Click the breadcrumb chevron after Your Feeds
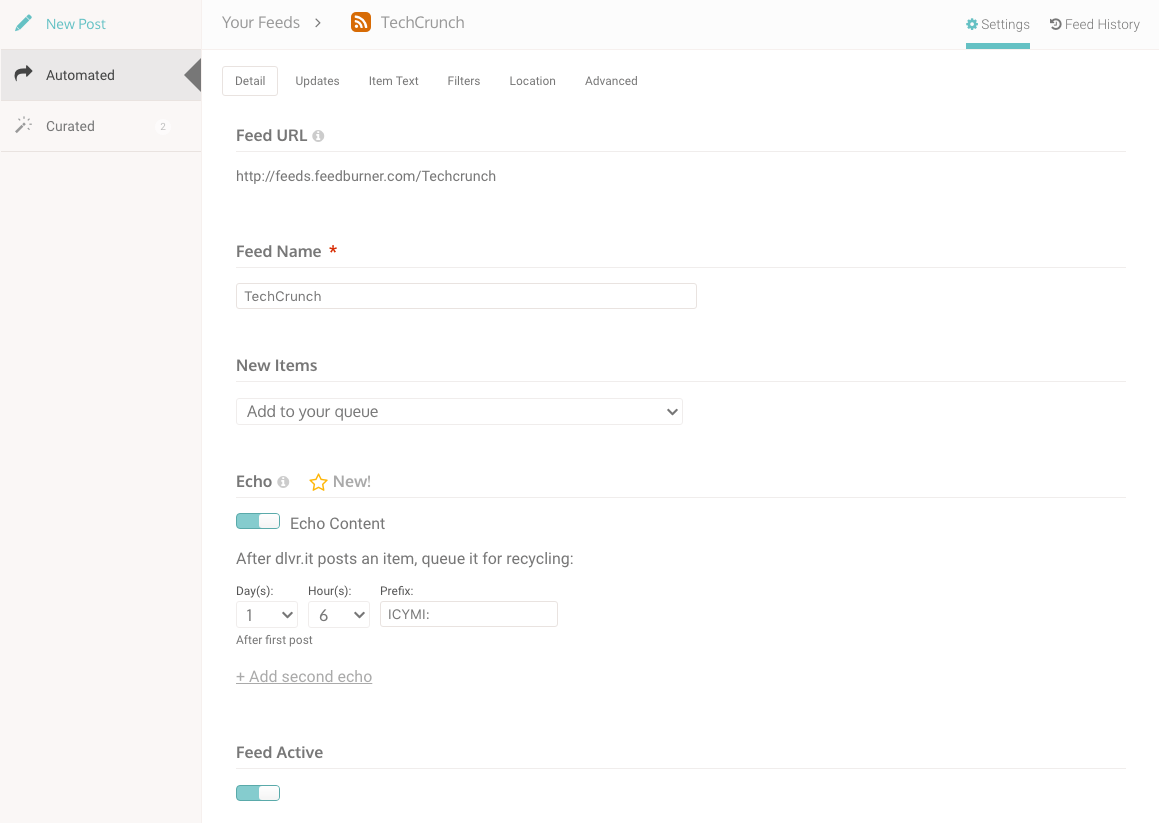1159x823 pixels. click(x=318, y=23)
